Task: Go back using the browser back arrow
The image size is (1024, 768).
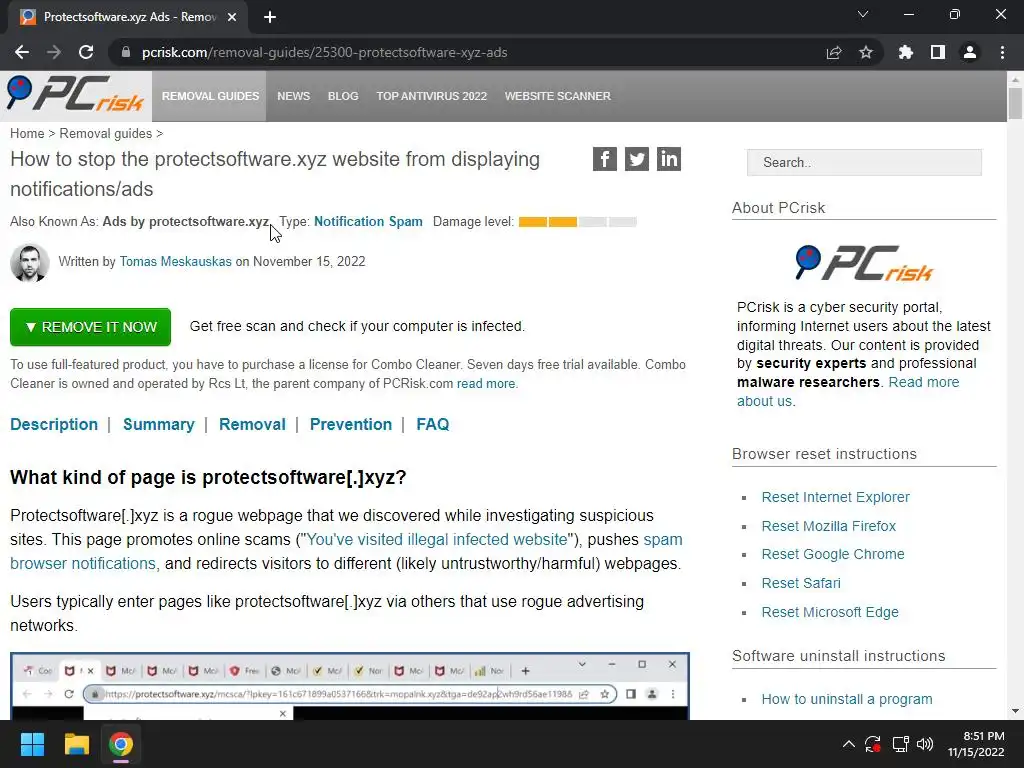Action: (x=22, y=52)
